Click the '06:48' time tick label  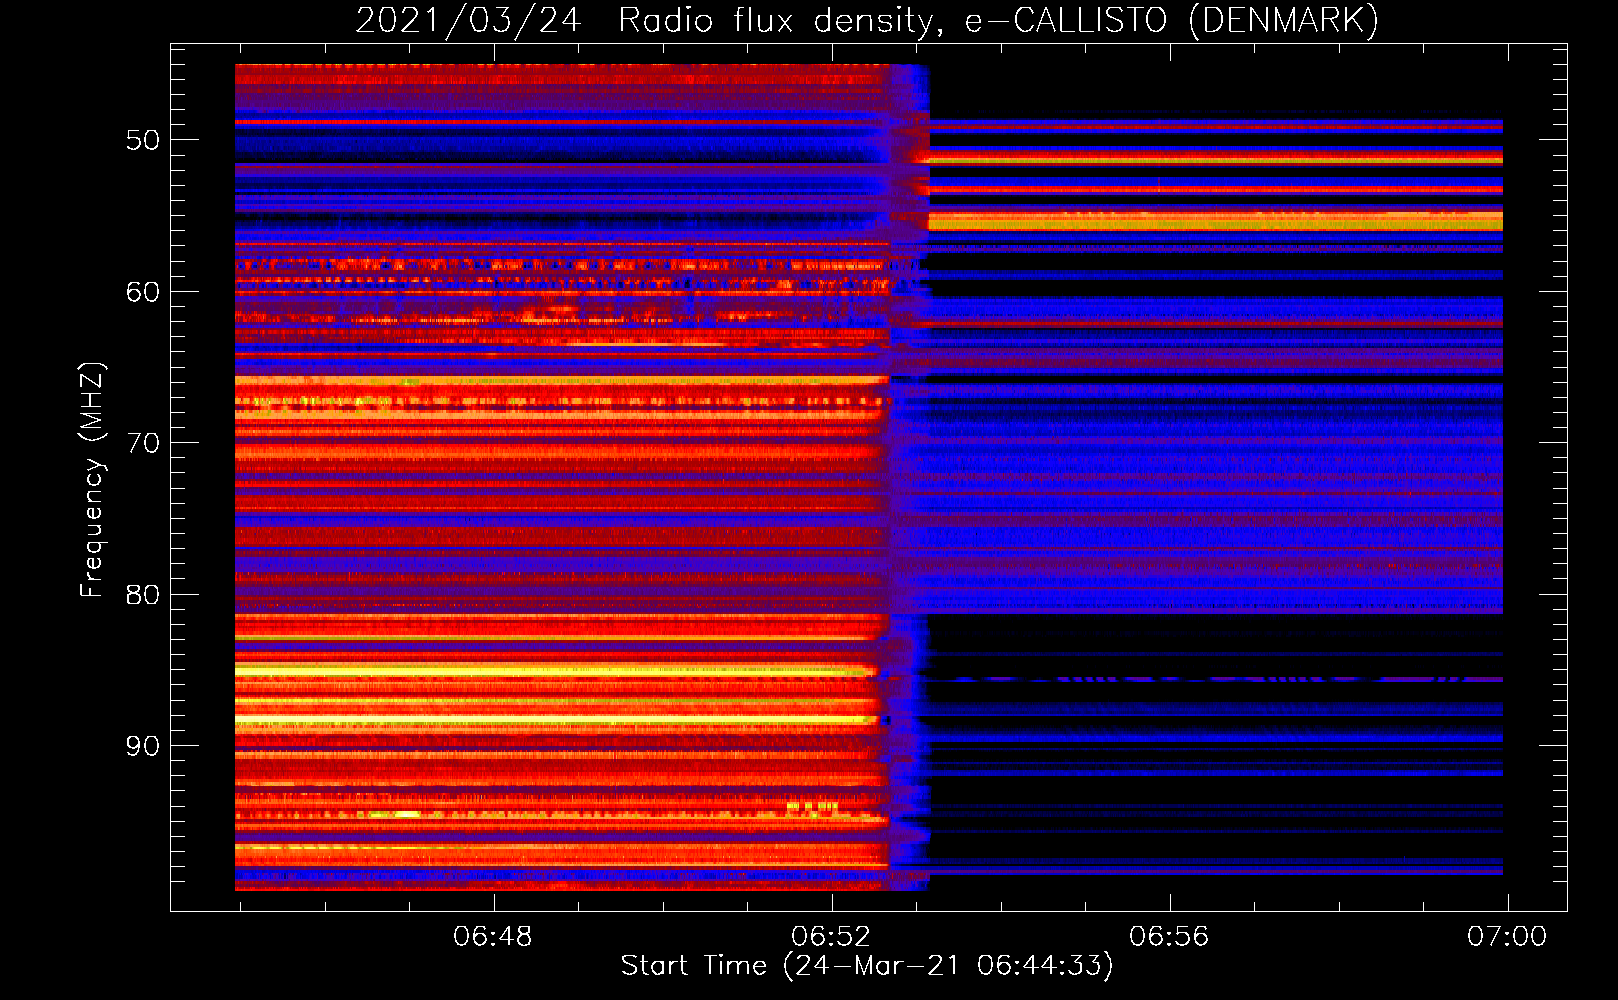493,936
